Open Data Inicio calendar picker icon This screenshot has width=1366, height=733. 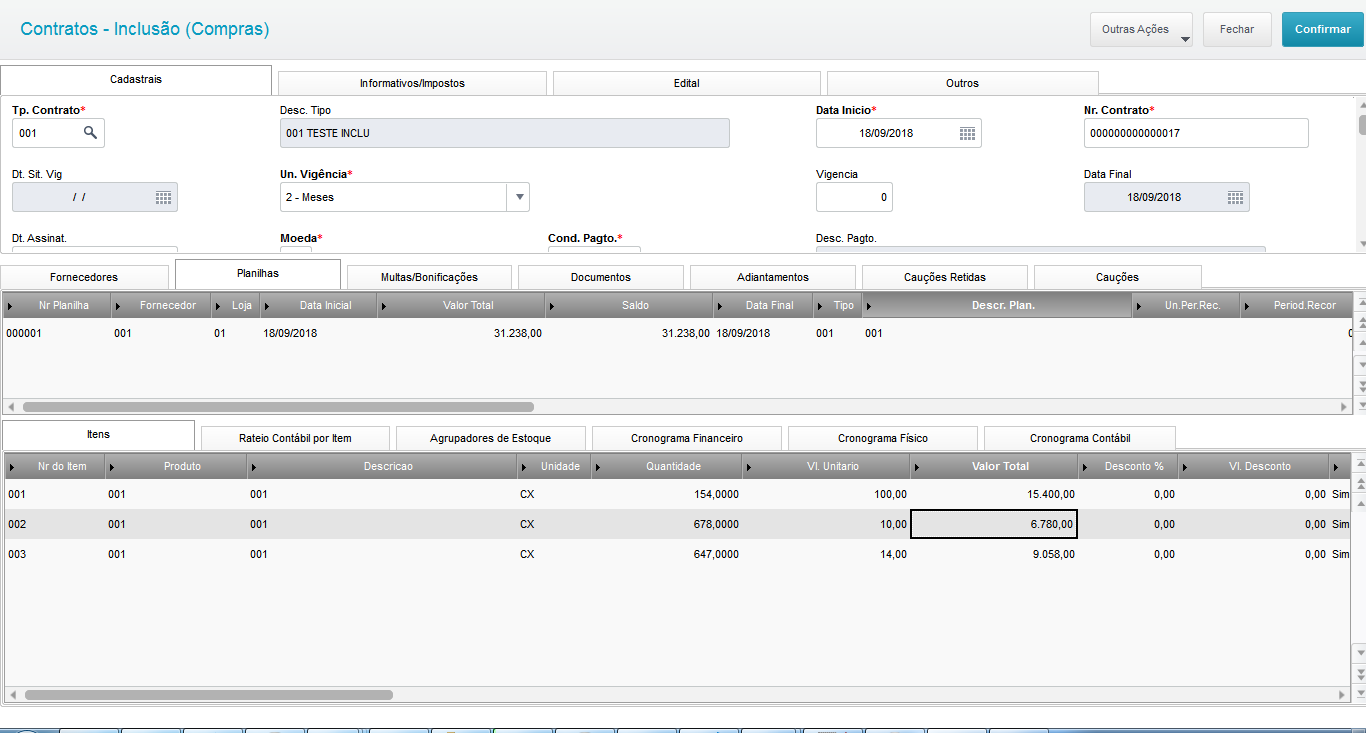click(967, 133)
